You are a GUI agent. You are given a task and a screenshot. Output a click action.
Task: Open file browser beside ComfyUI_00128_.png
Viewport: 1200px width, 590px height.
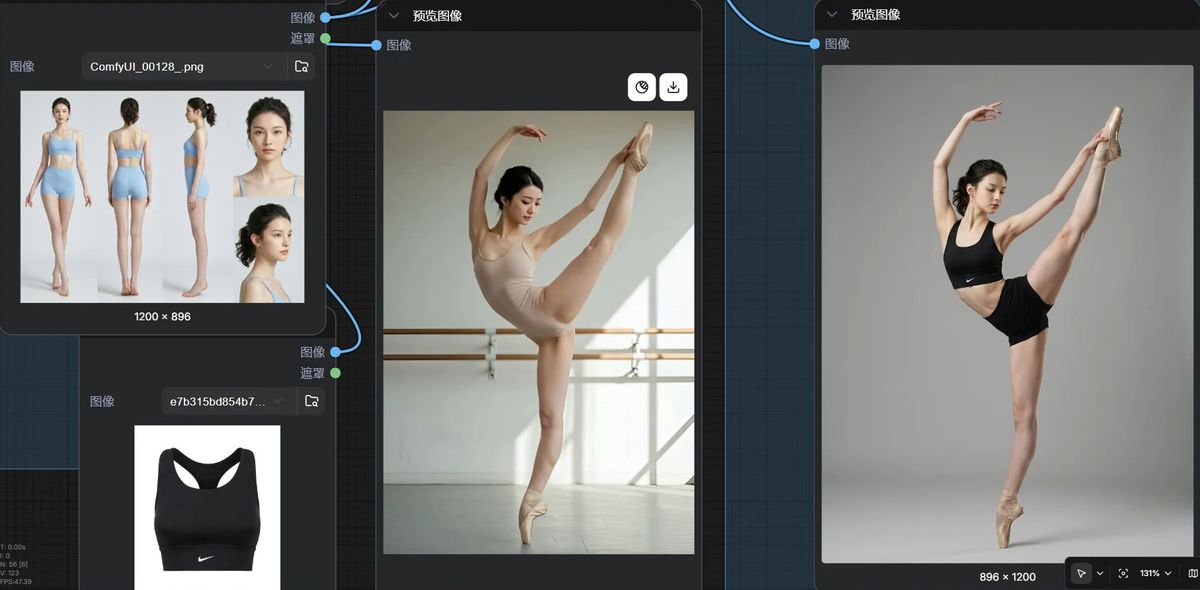pos(301,67)
